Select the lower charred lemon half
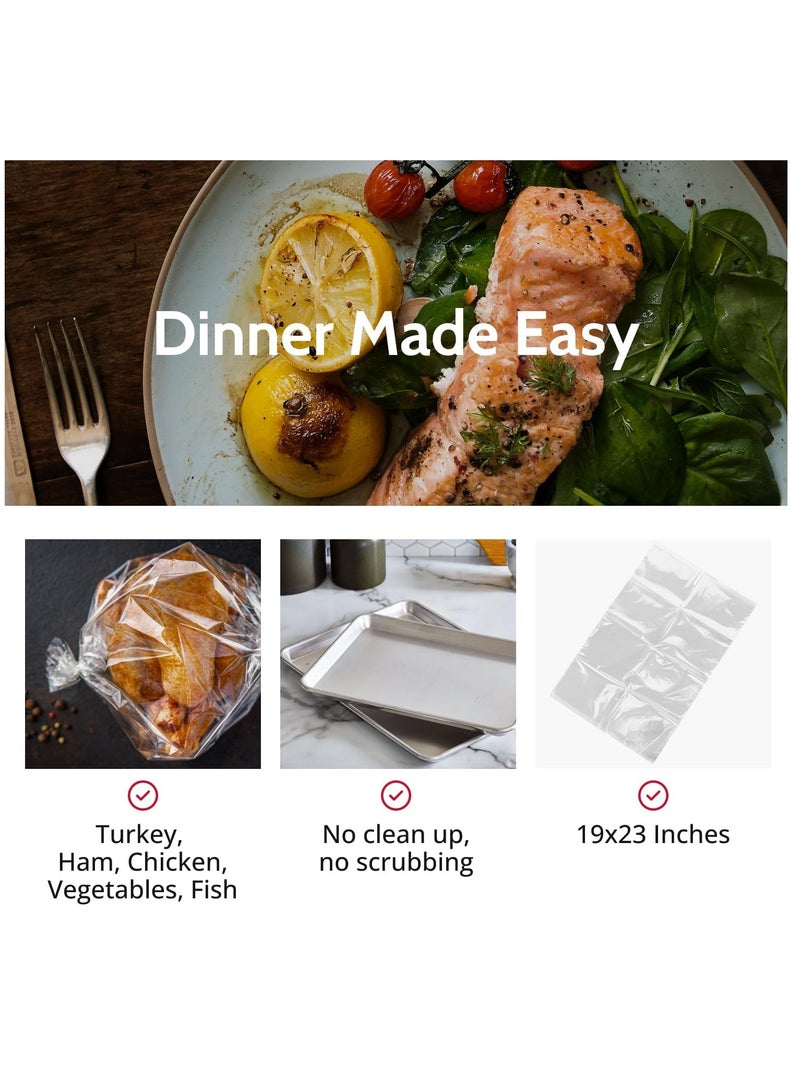 click(x=312, y=427)
